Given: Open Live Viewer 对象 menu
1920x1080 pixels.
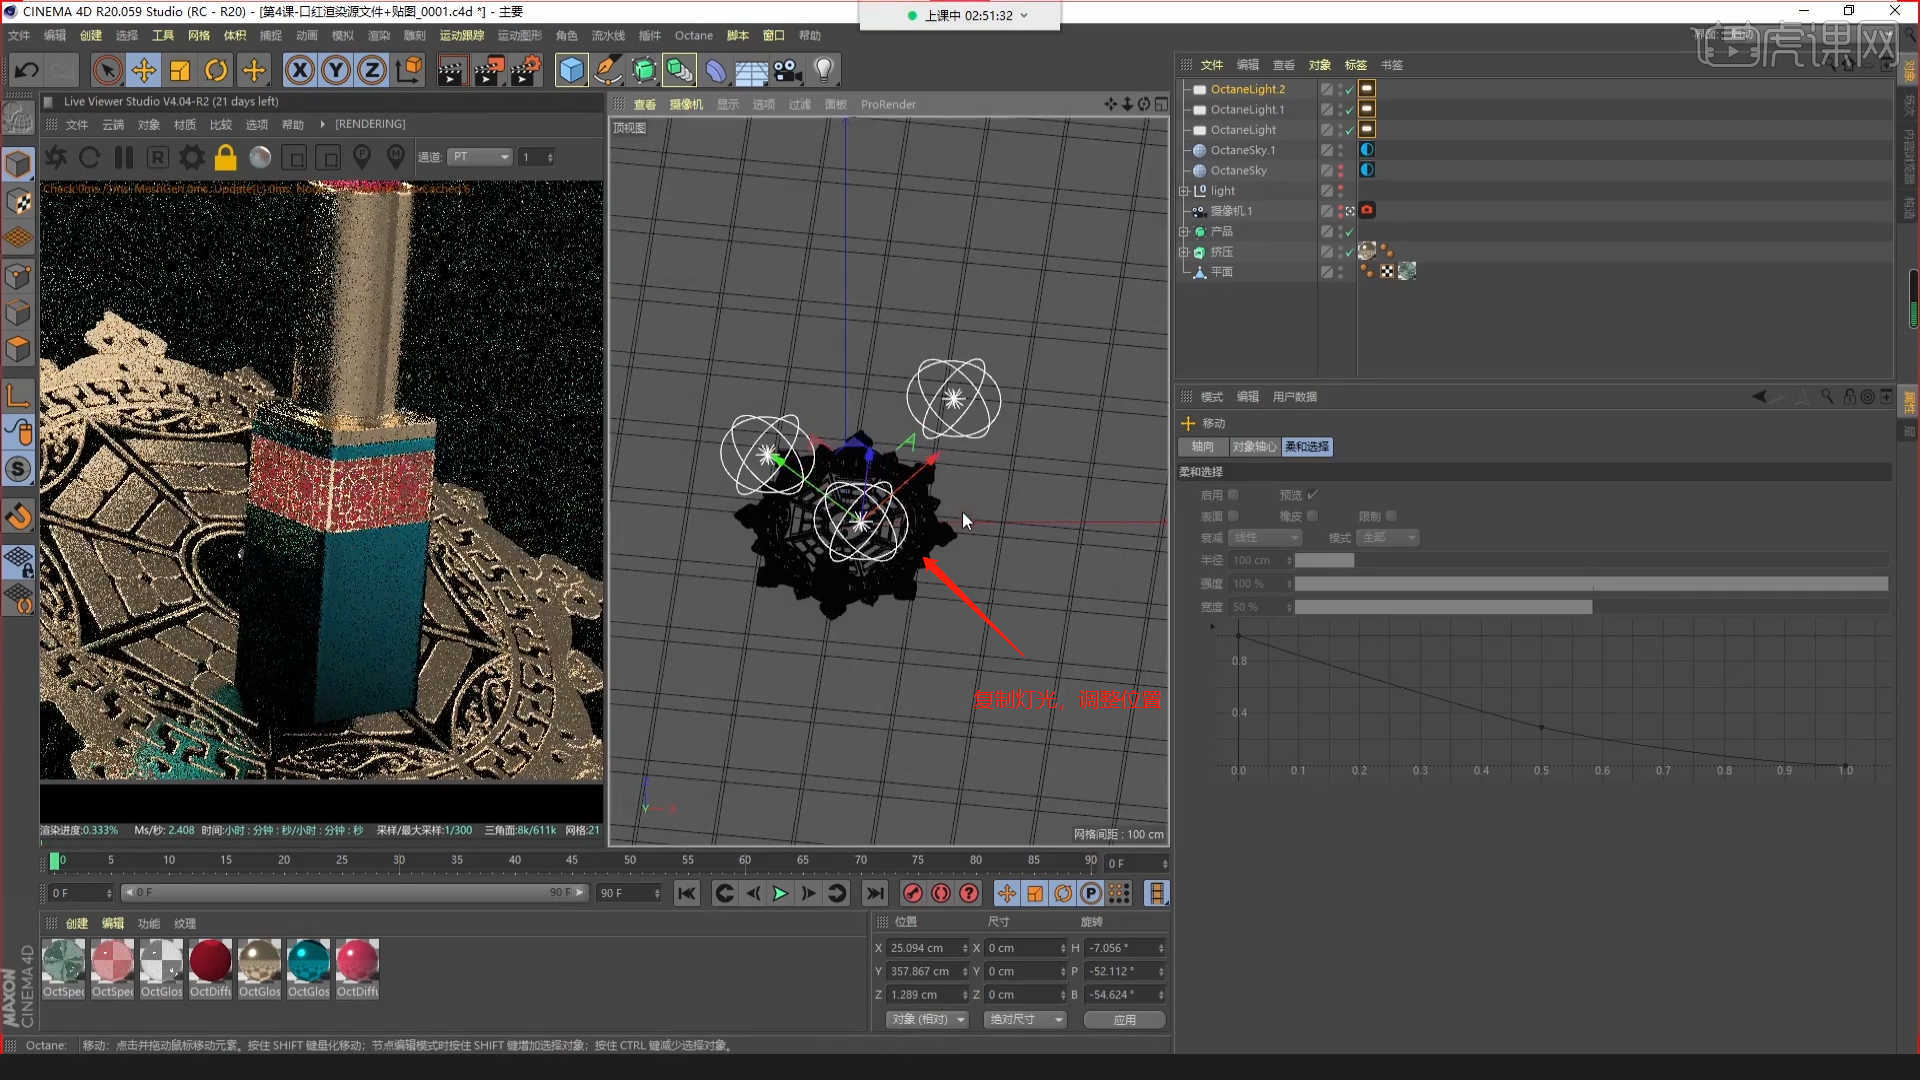Looking at the screenshot, I should coord(149,125).
